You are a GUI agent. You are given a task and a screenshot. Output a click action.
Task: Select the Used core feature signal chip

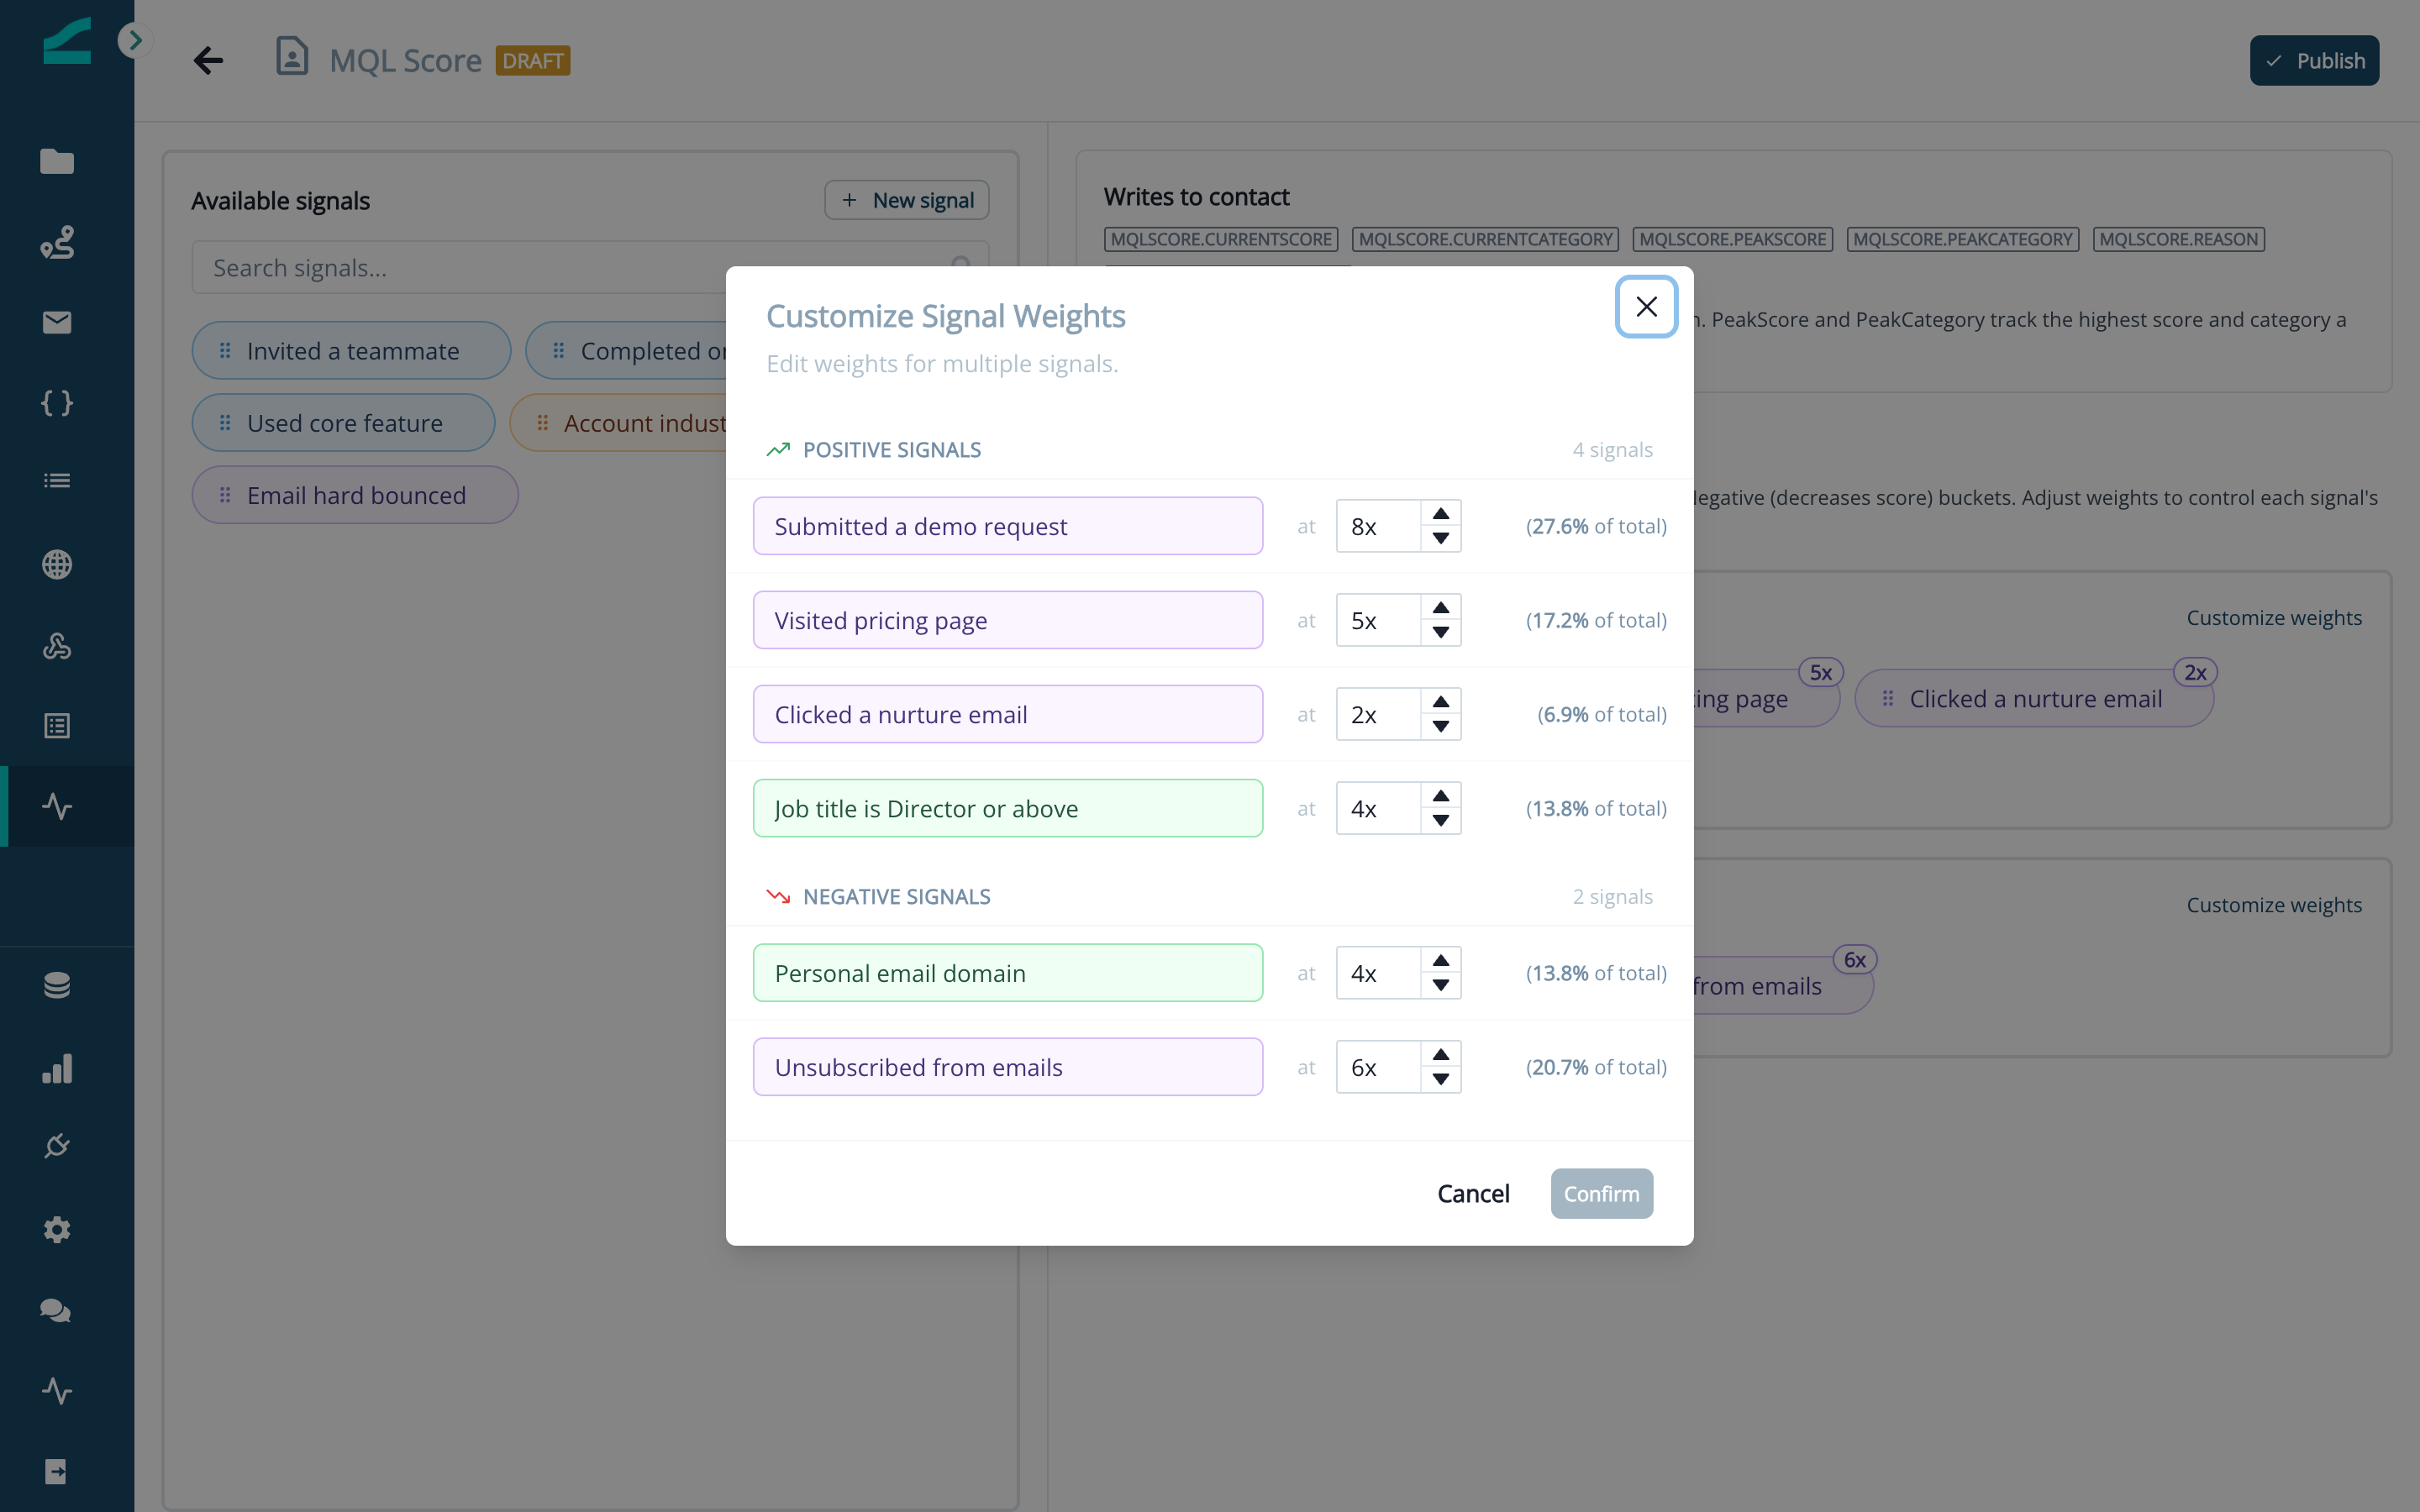click(x=343, y=423)
